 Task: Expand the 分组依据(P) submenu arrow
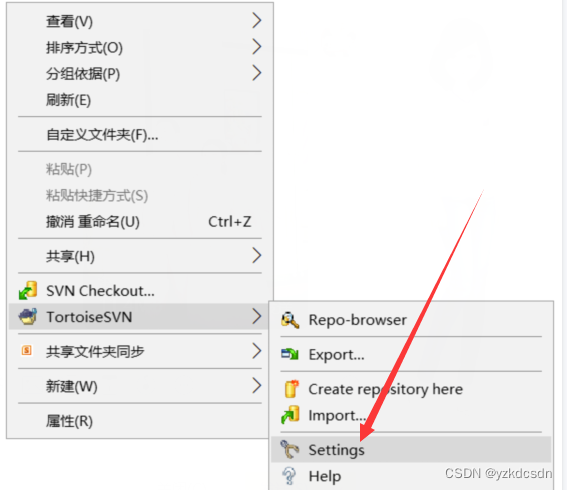click(256, 73)
